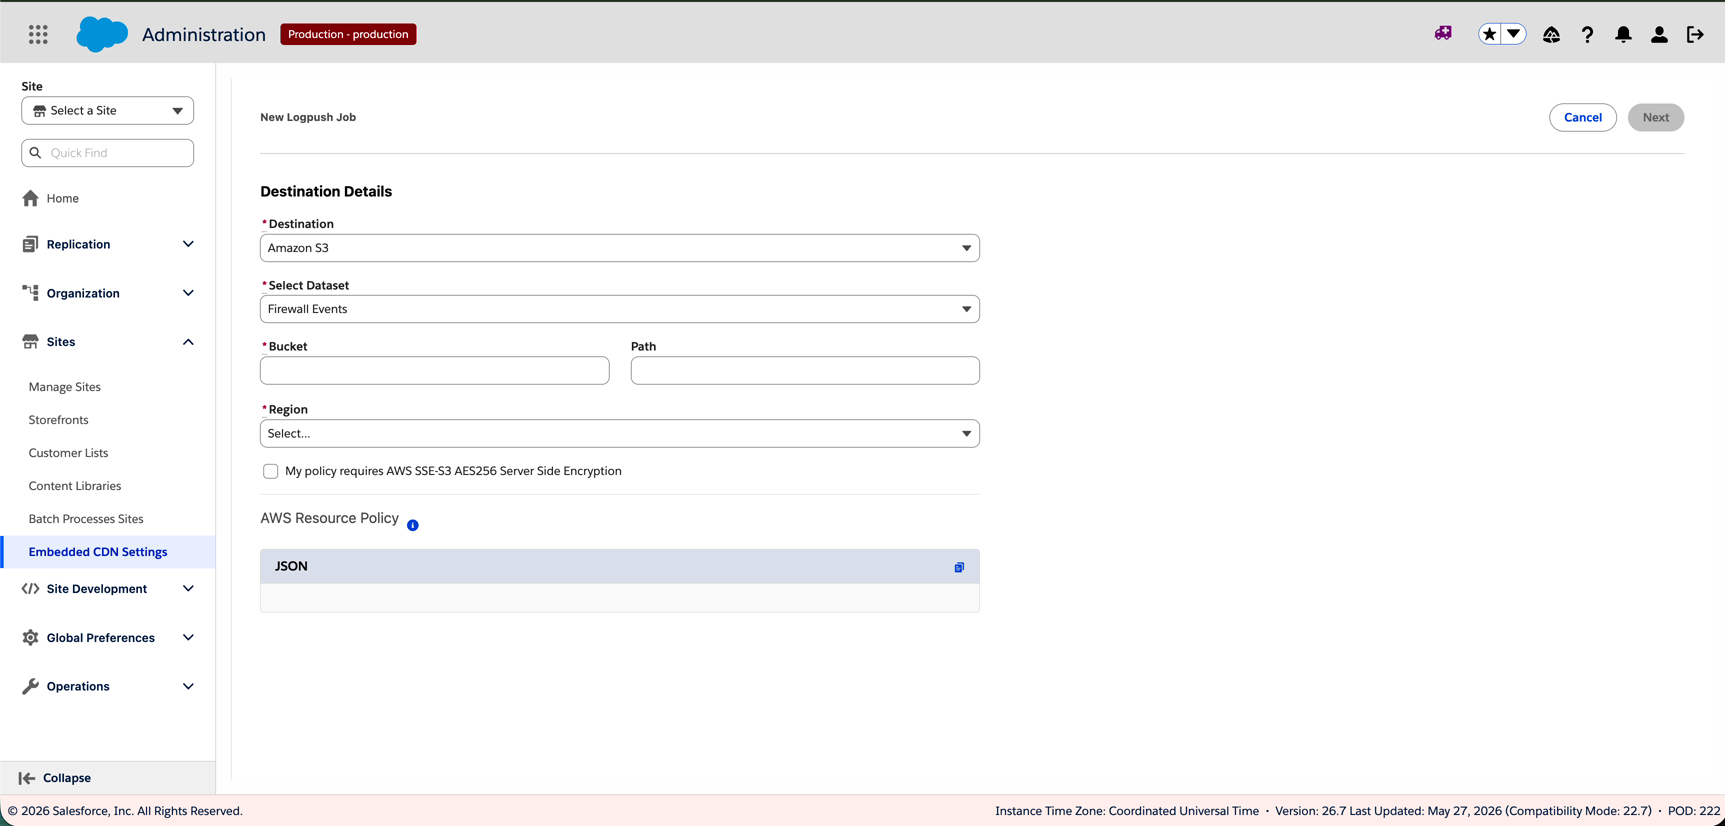Open the help question mark icon

[1587, 34]
